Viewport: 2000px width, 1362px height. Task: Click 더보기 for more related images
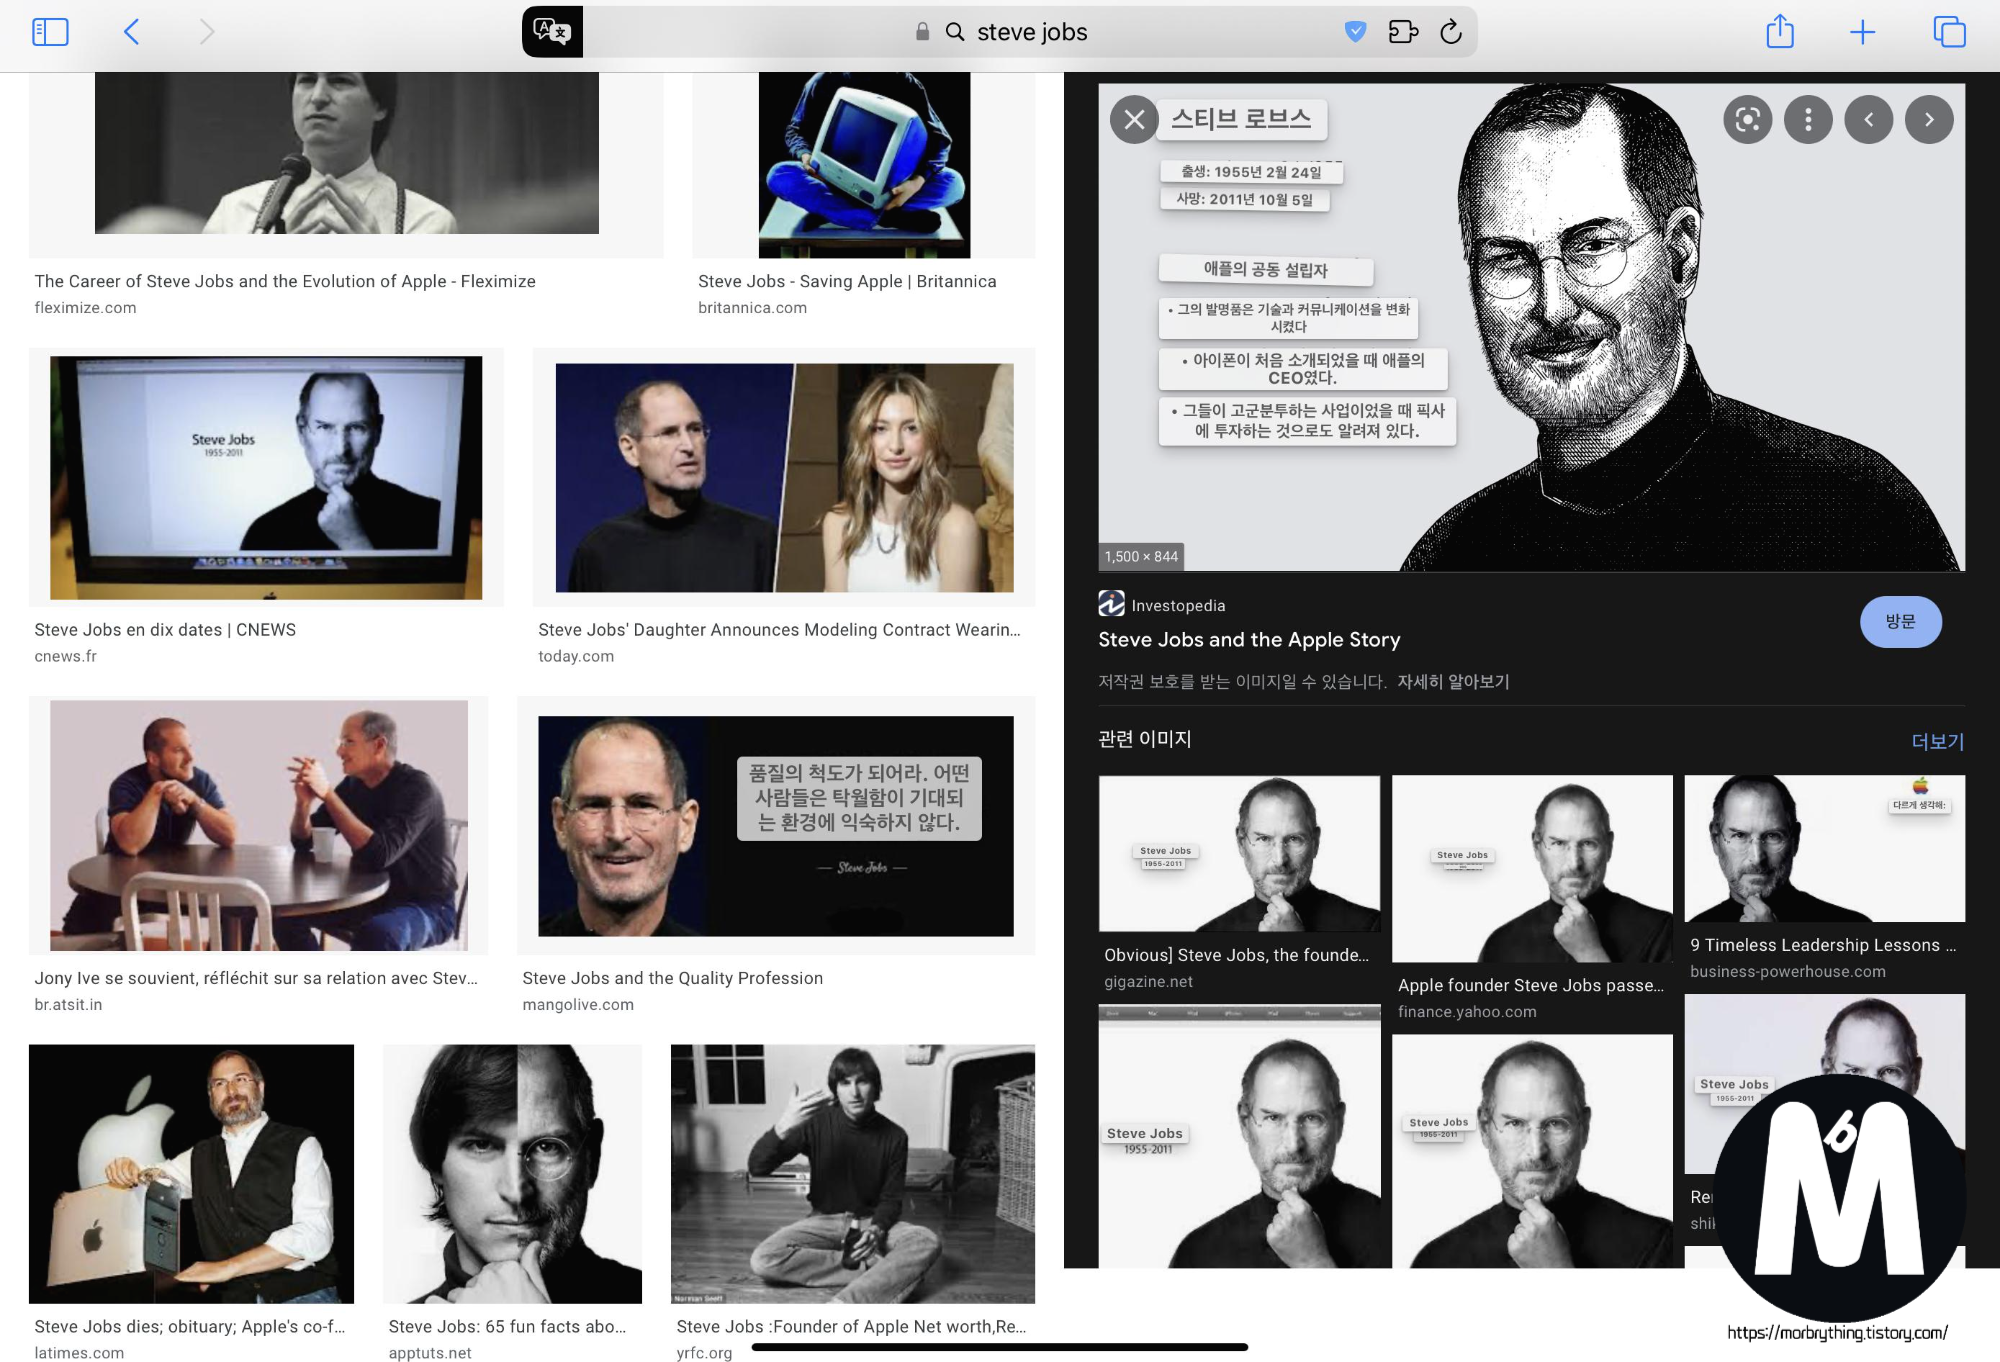coord(1937,741)
